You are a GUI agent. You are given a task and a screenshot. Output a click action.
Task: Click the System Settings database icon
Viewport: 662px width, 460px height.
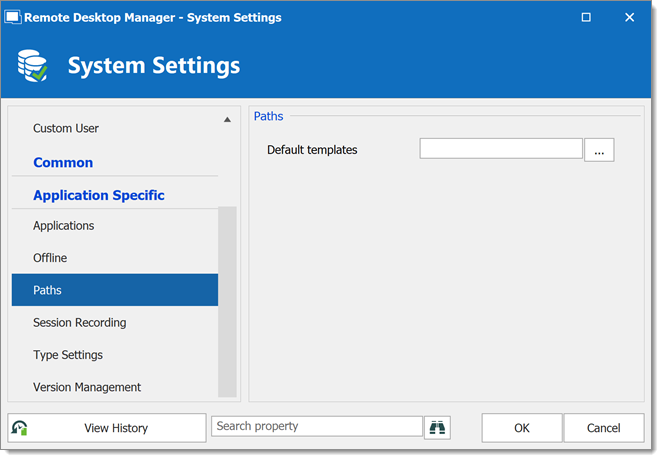[33, 66]
